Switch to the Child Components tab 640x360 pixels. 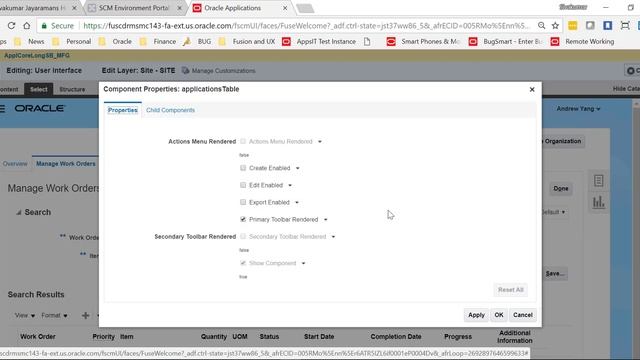(170, 110)
